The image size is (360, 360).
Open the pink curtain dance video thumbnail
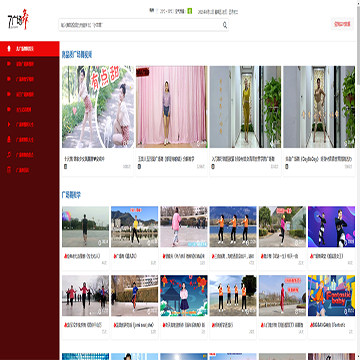click(172, 107)
